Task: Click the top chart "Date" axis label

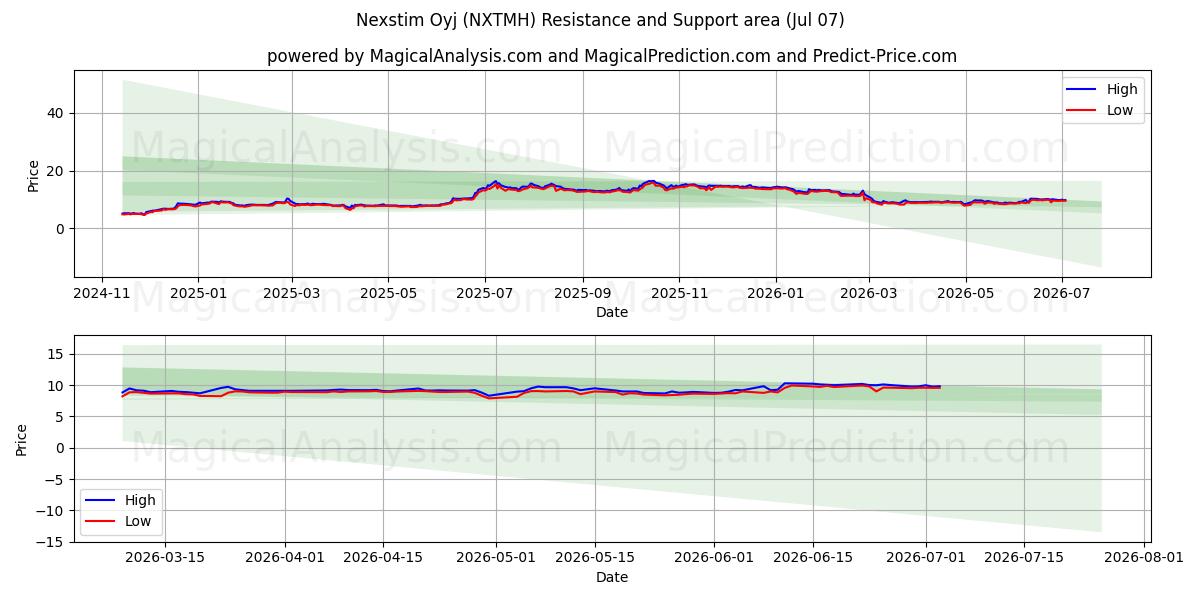Action: [612, 312]
